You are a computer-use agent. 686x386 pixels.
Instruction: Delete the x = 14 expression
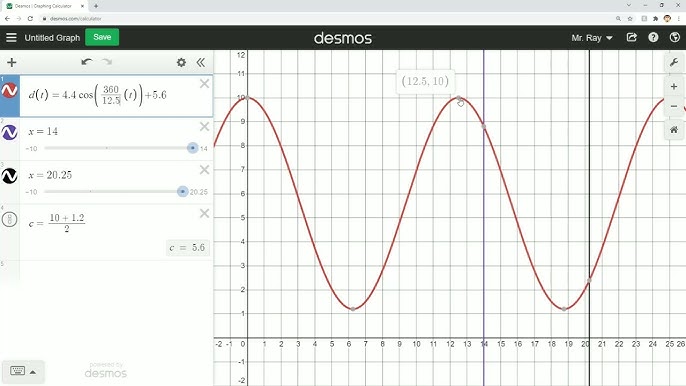coord(204,126)
